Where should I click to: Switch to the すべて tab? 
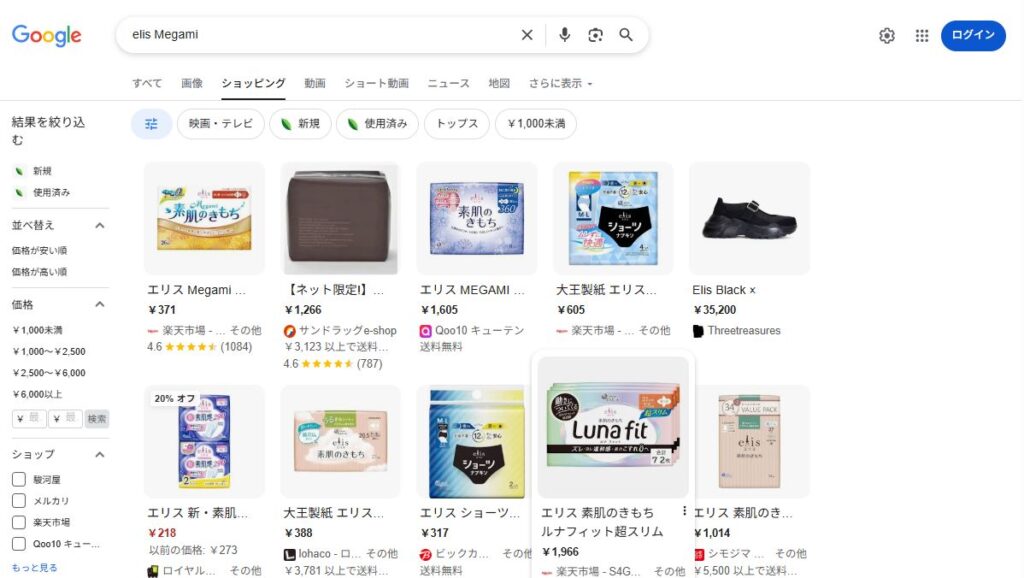coord(147,83)
